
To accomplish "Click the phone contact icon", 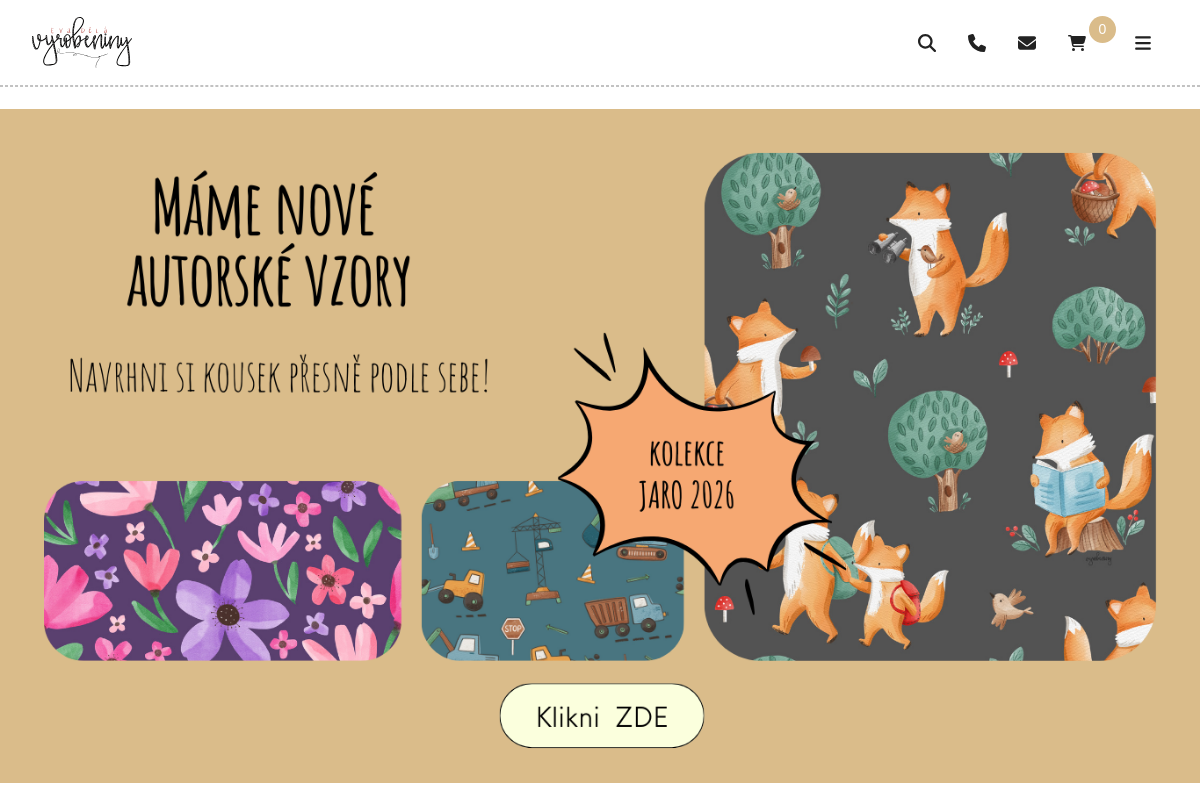I will [x=977, y=43].
